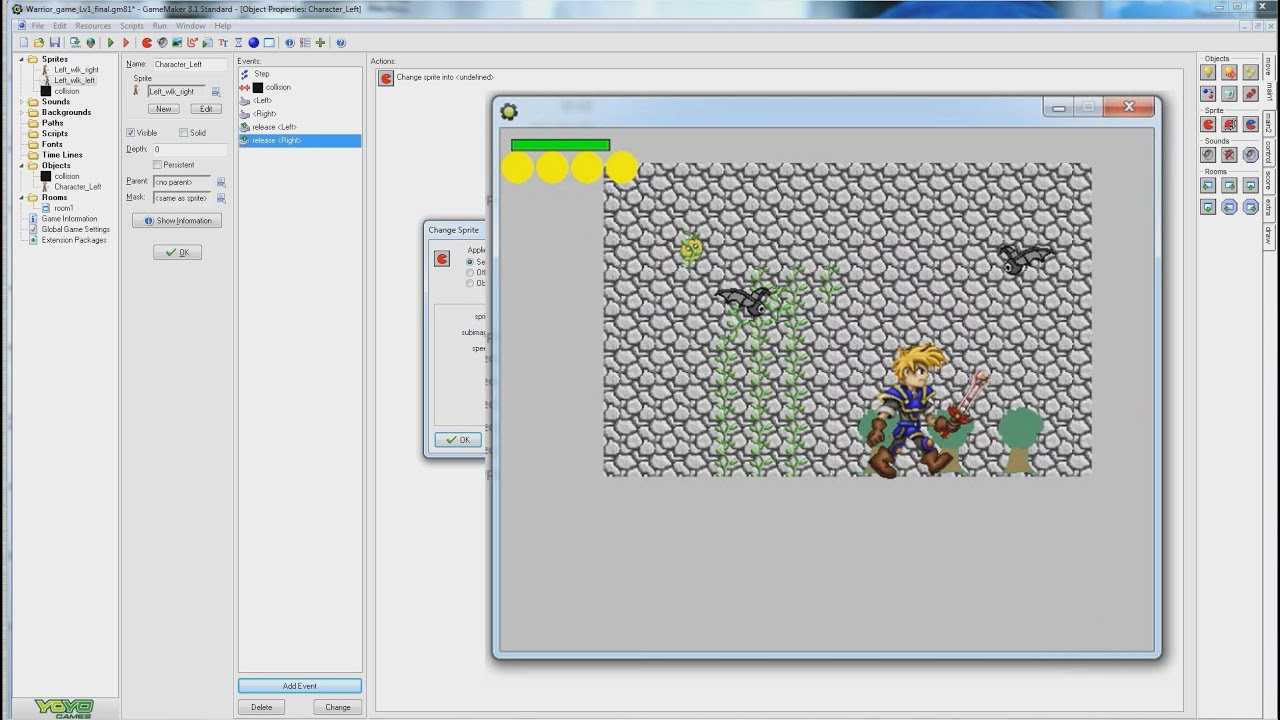Switch to the control actions tab
This screenshot has width=1280, height=720.
[1268, 152]
